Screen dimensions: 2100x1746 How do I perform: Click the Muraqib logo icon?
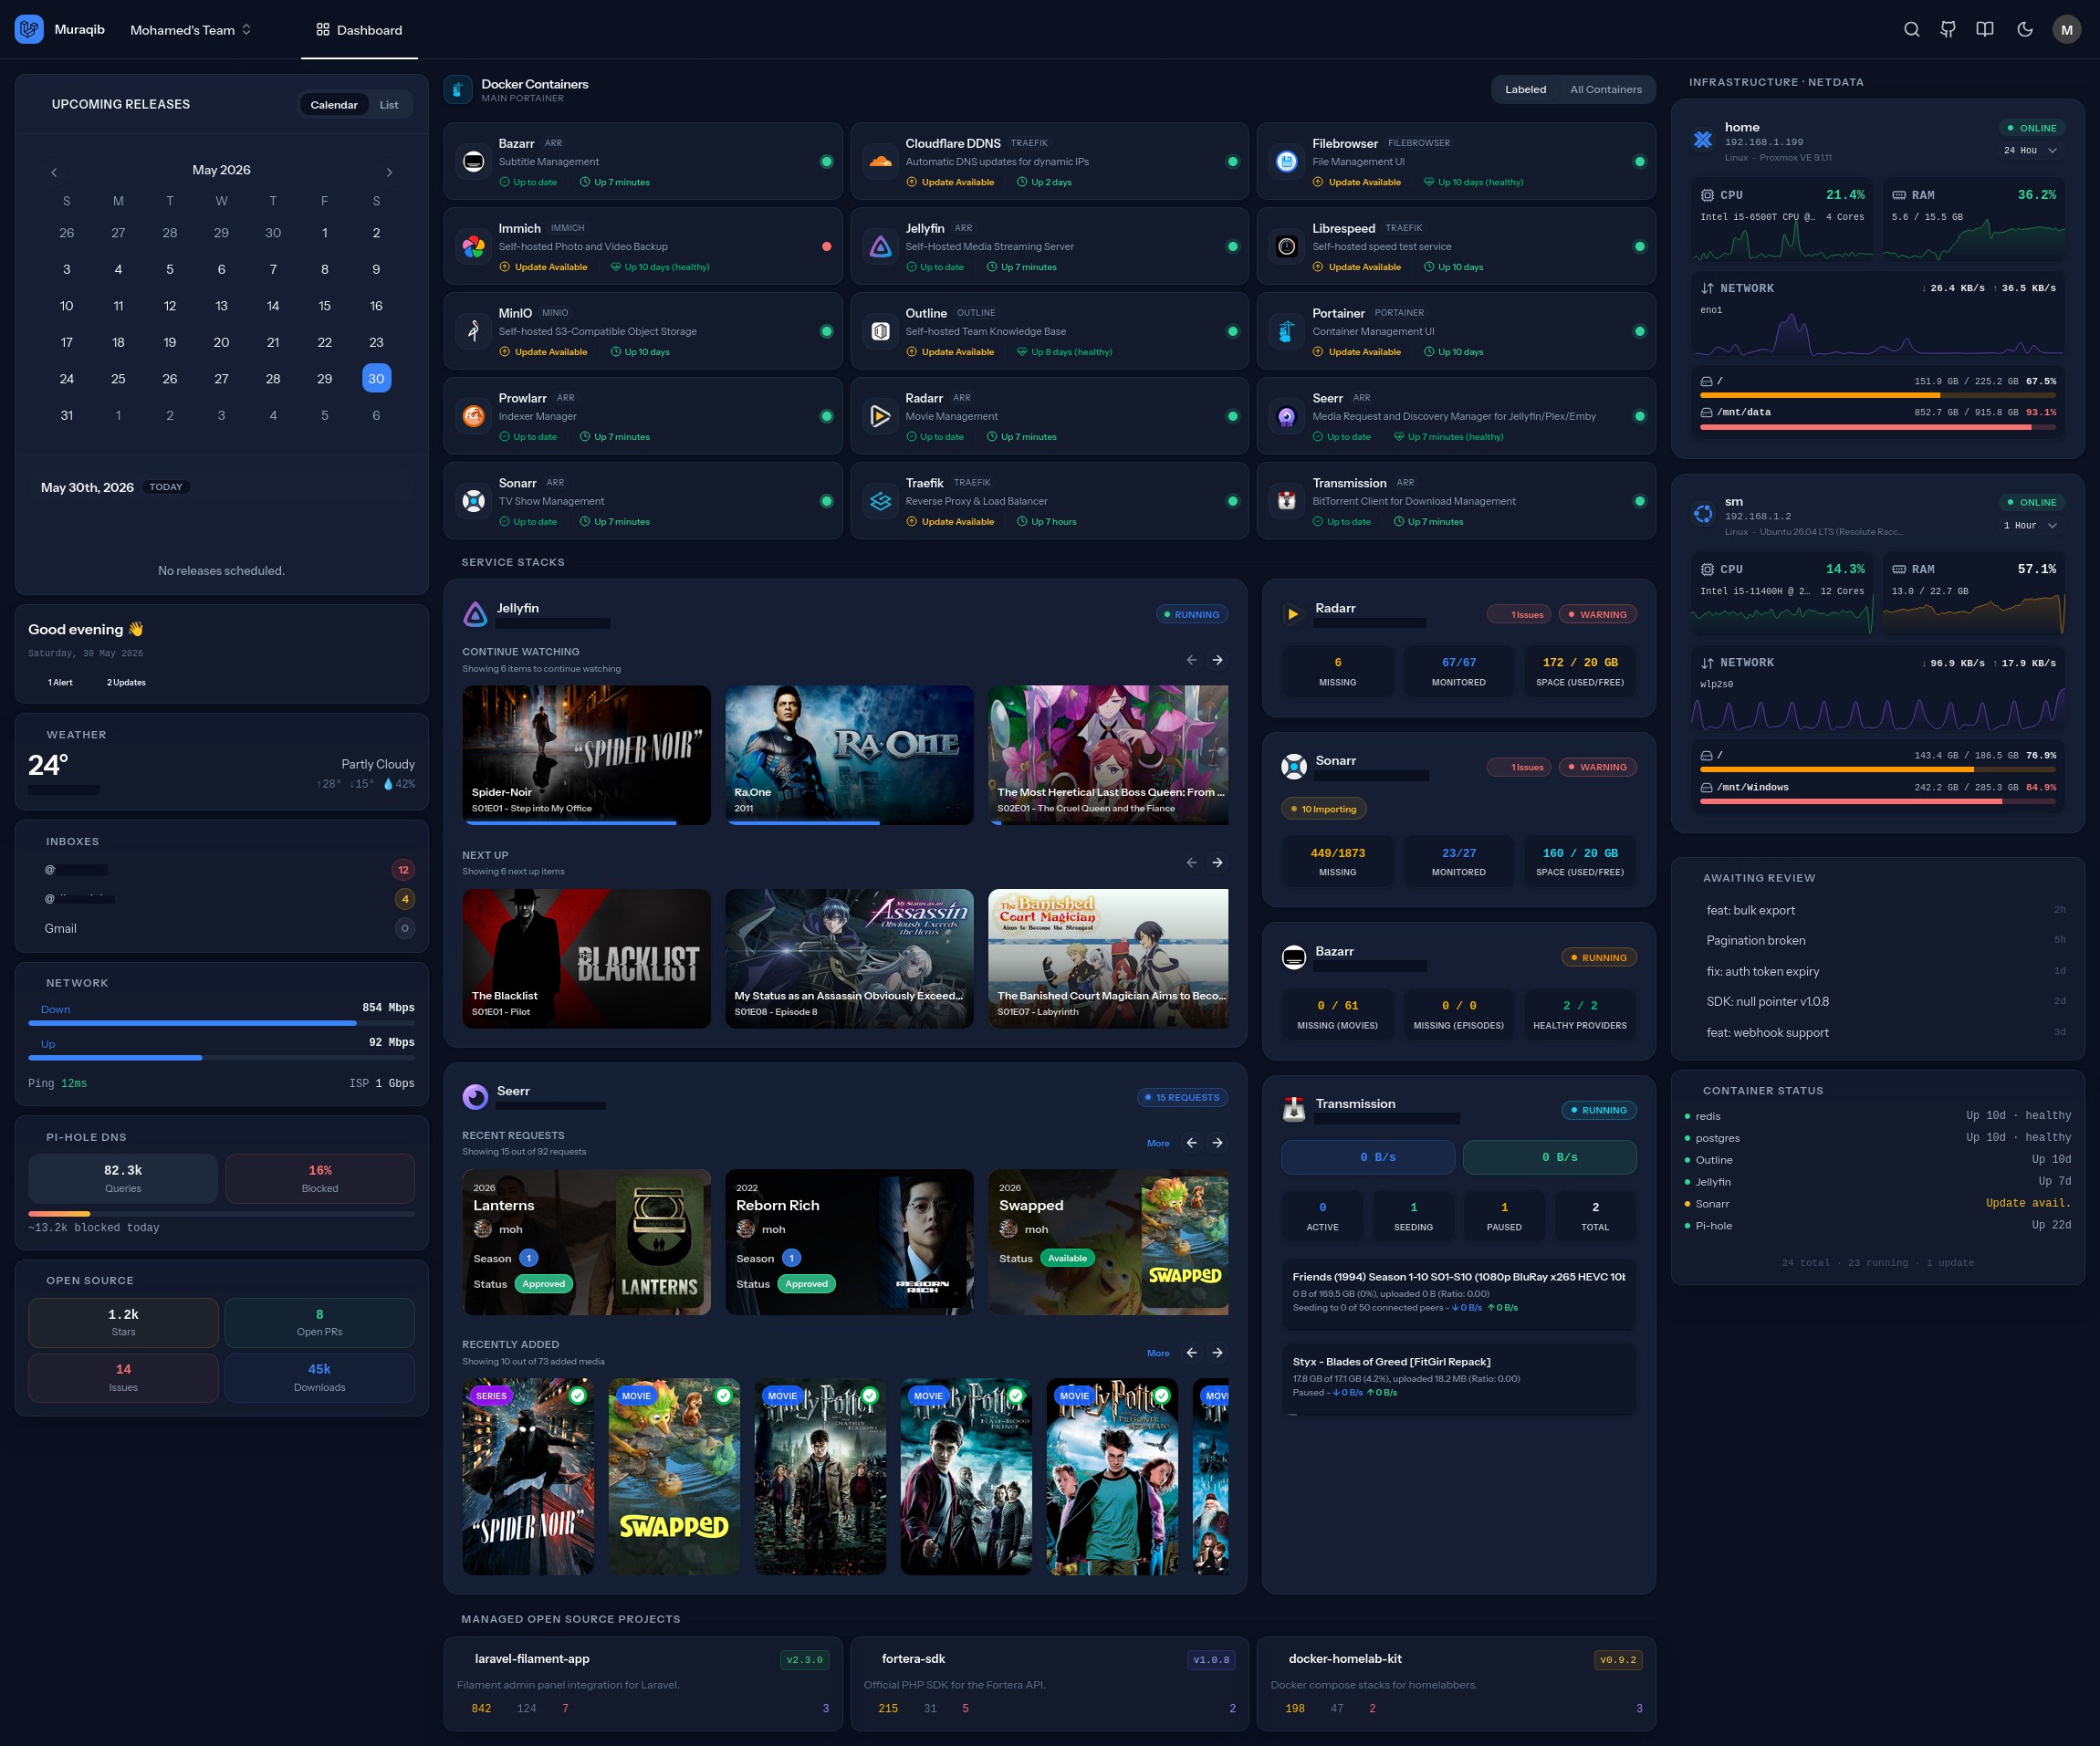click(x=29, y=29)
